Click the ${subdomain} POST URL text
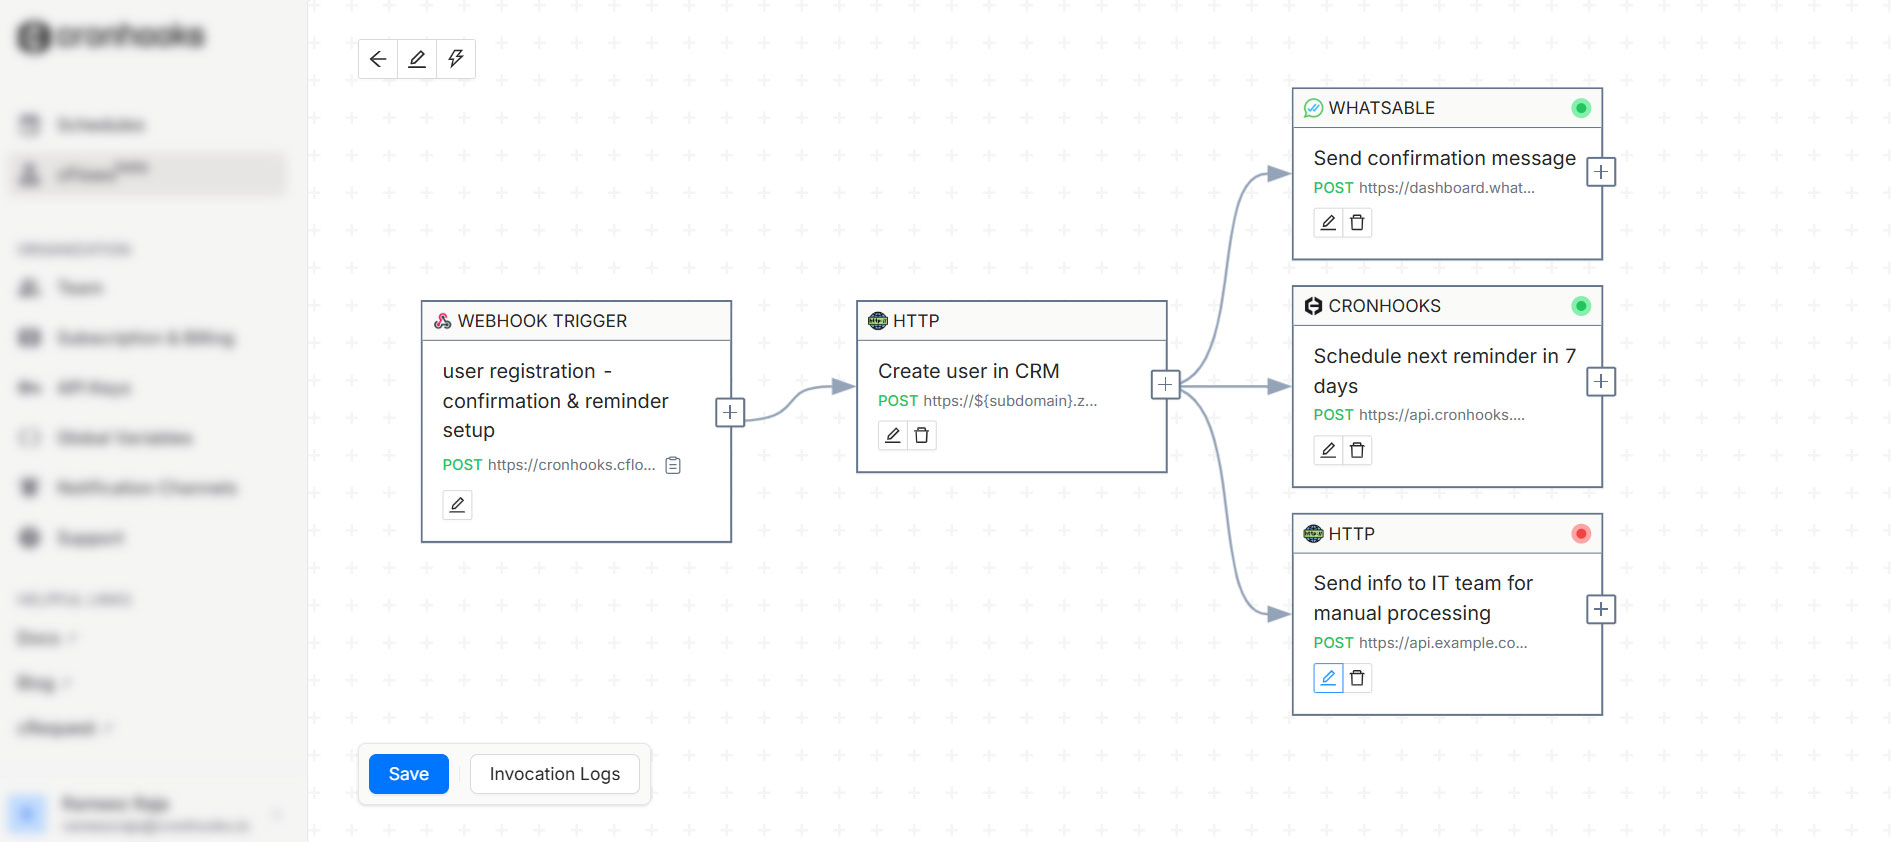1891x842 pixels. point(1010,401)
